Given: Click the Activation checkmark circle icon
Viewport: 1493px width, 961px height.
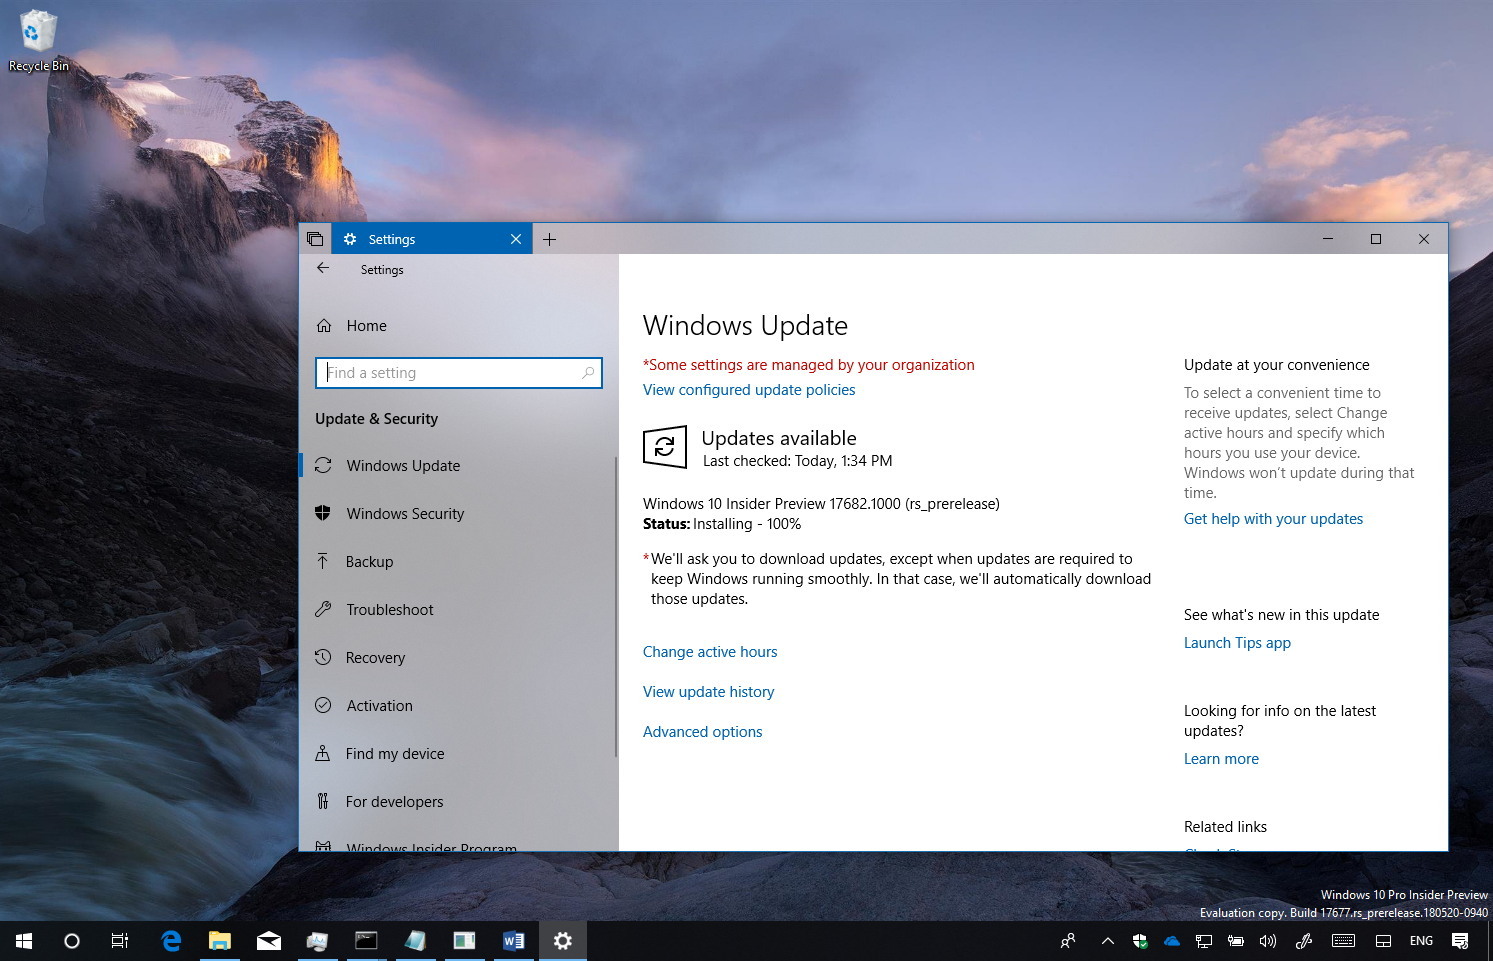Looking at the screenshot, I should coord(323,705).
